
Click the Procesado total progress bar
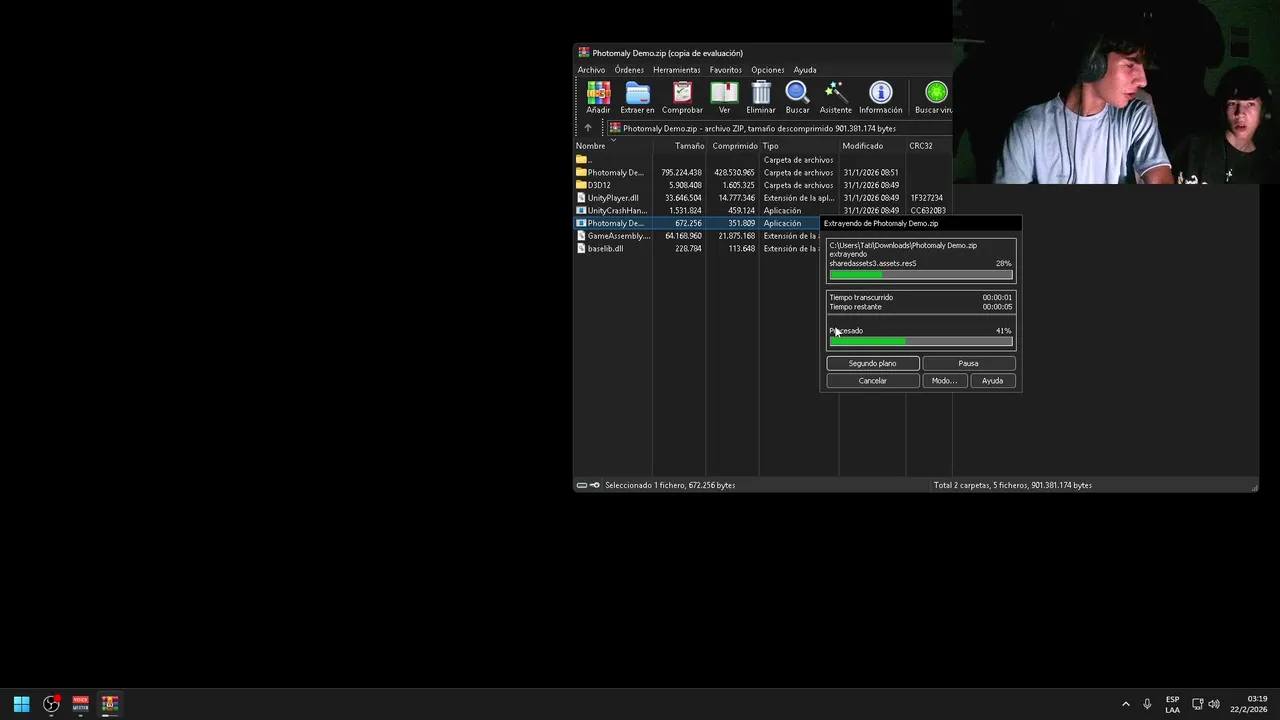point(921,342)
